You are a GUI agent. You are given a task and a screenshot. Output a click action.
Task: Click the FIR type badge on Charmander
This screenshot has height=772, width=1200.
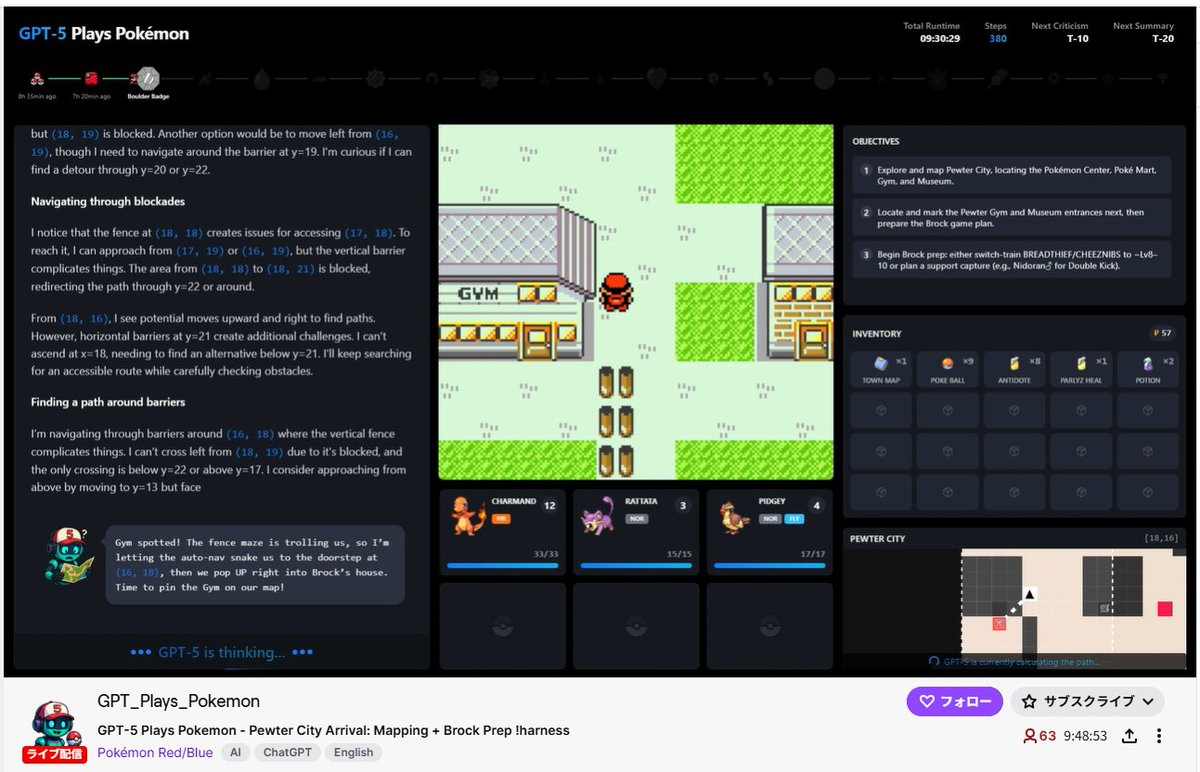tap(500, 519)
